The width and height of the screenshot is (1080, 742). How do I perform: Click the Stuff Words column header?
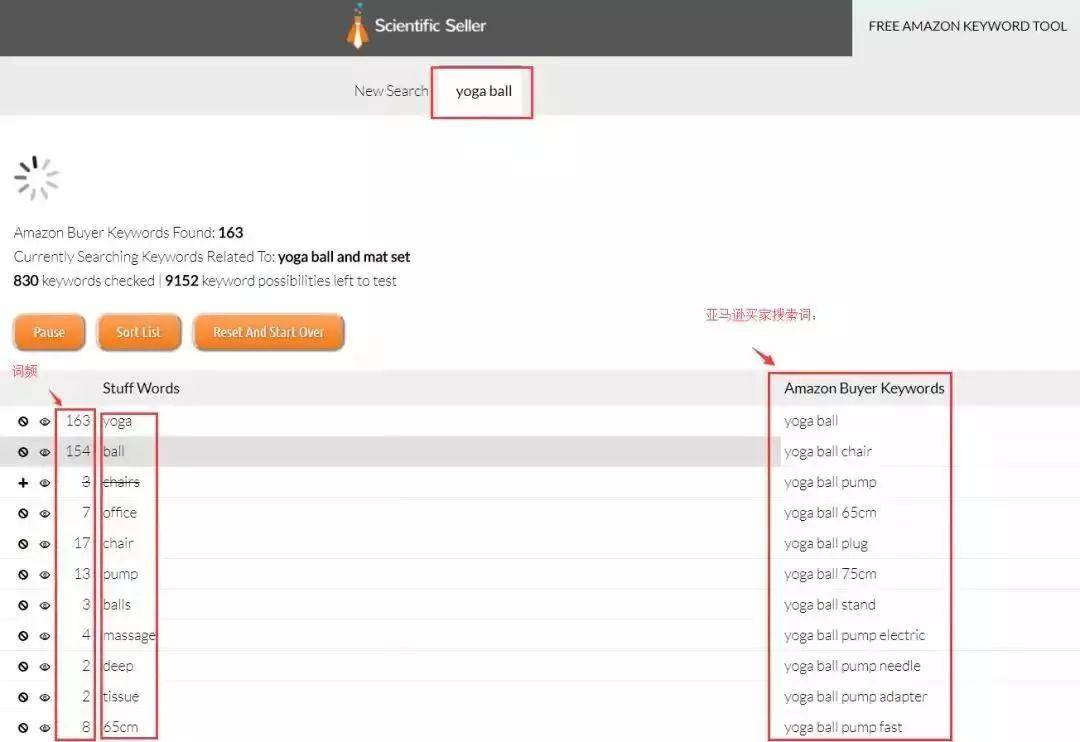point(141,388)
